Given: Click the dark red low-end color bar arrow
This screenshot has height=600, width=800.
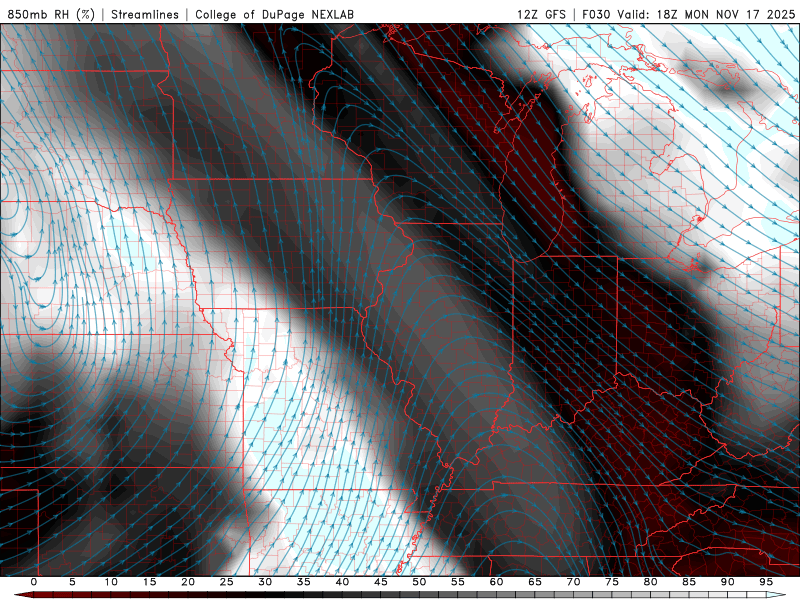Looking at the screenshot, I should 23,595.
